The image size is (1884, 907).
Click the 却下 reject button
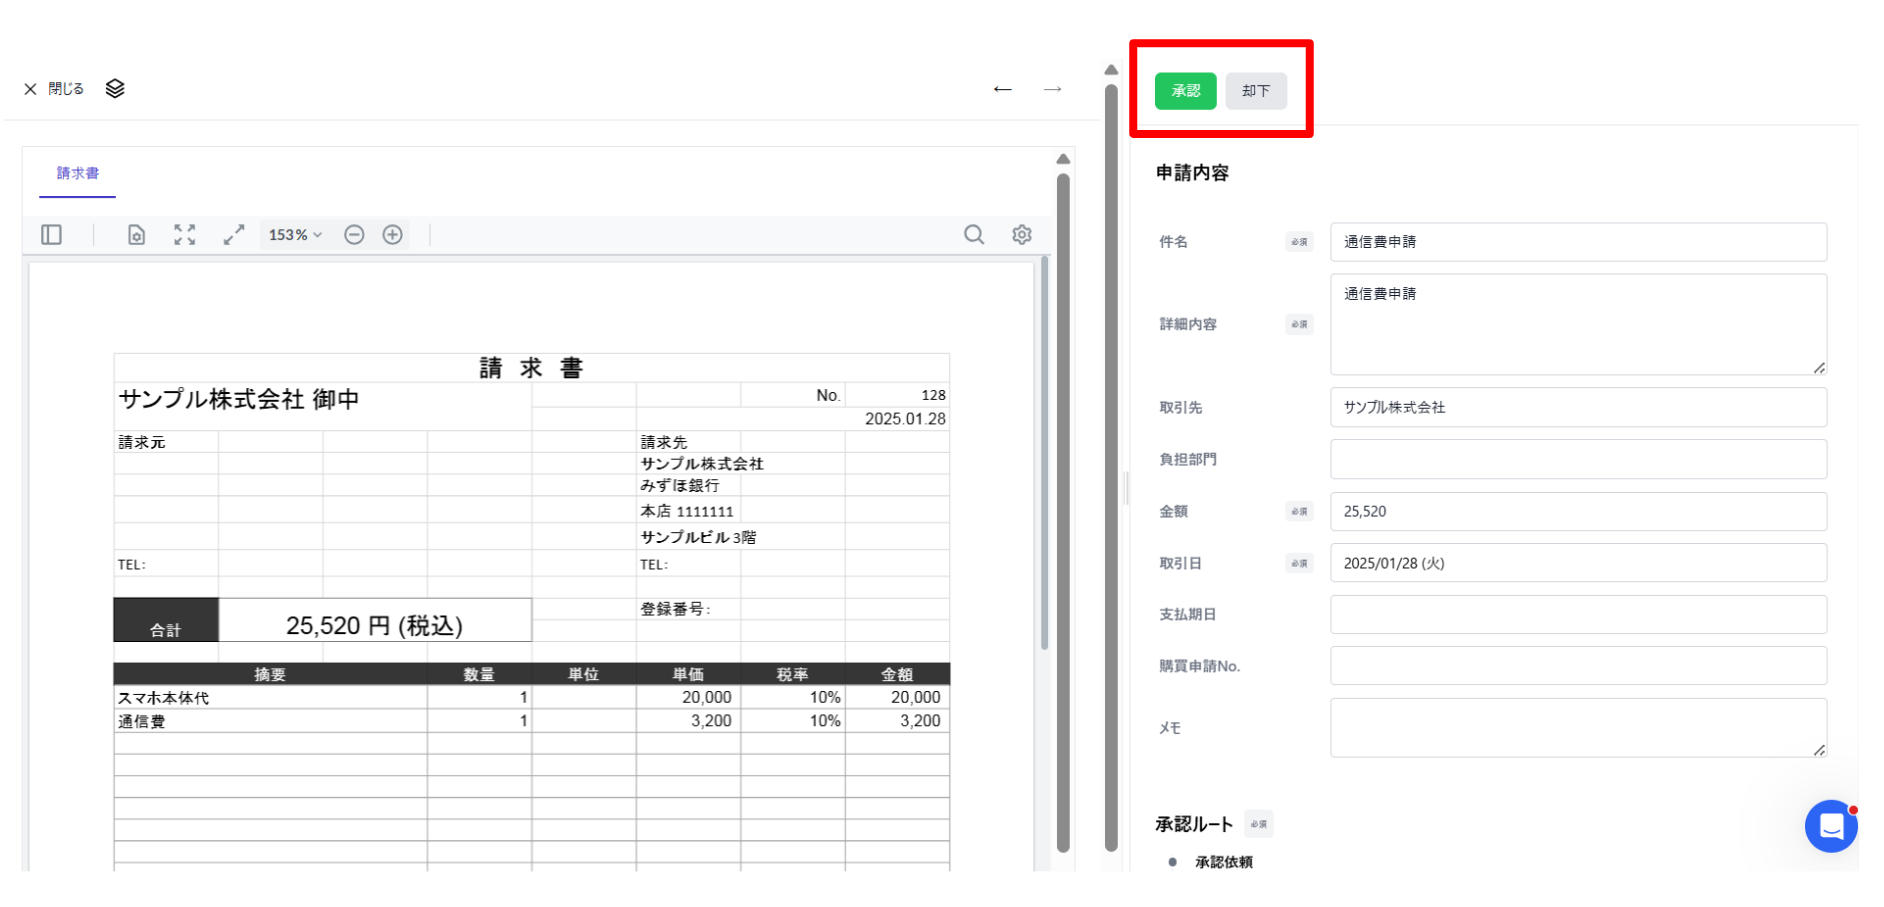(1256, 91)
